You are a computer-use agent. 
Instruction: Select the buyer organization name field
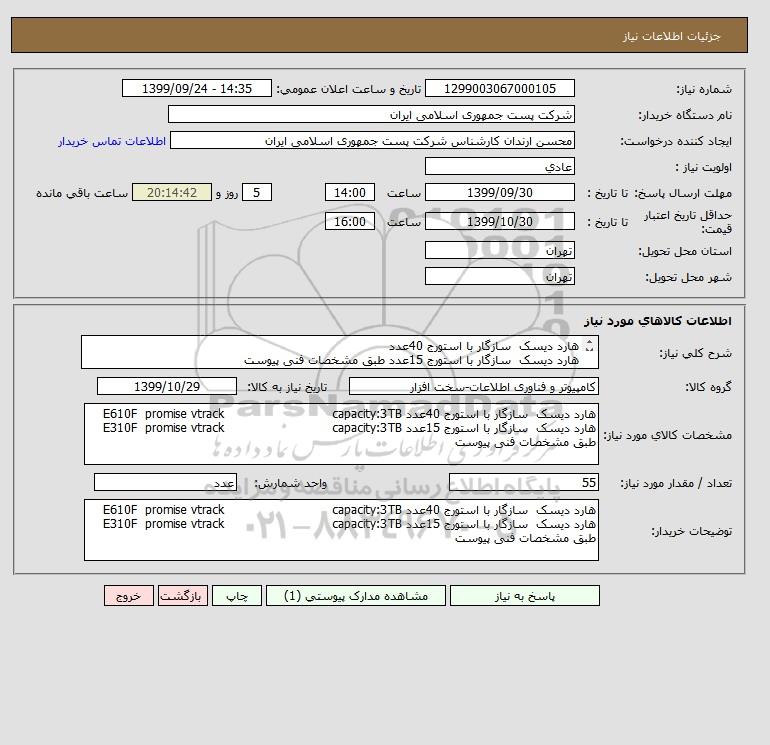pos(371,114)
